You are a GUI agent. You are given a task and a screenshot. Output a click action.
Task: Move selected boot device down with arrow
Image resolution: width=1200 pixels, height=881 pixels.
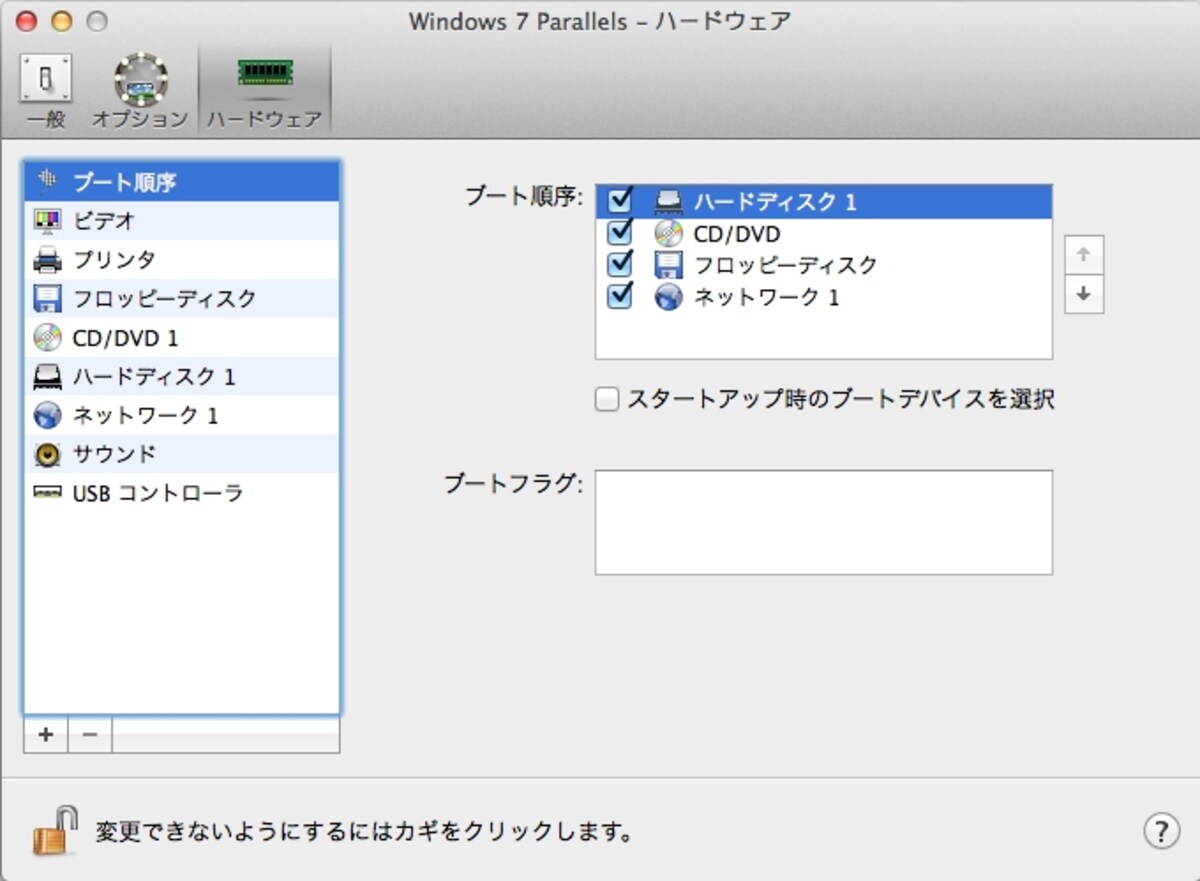pos(1084,294)
